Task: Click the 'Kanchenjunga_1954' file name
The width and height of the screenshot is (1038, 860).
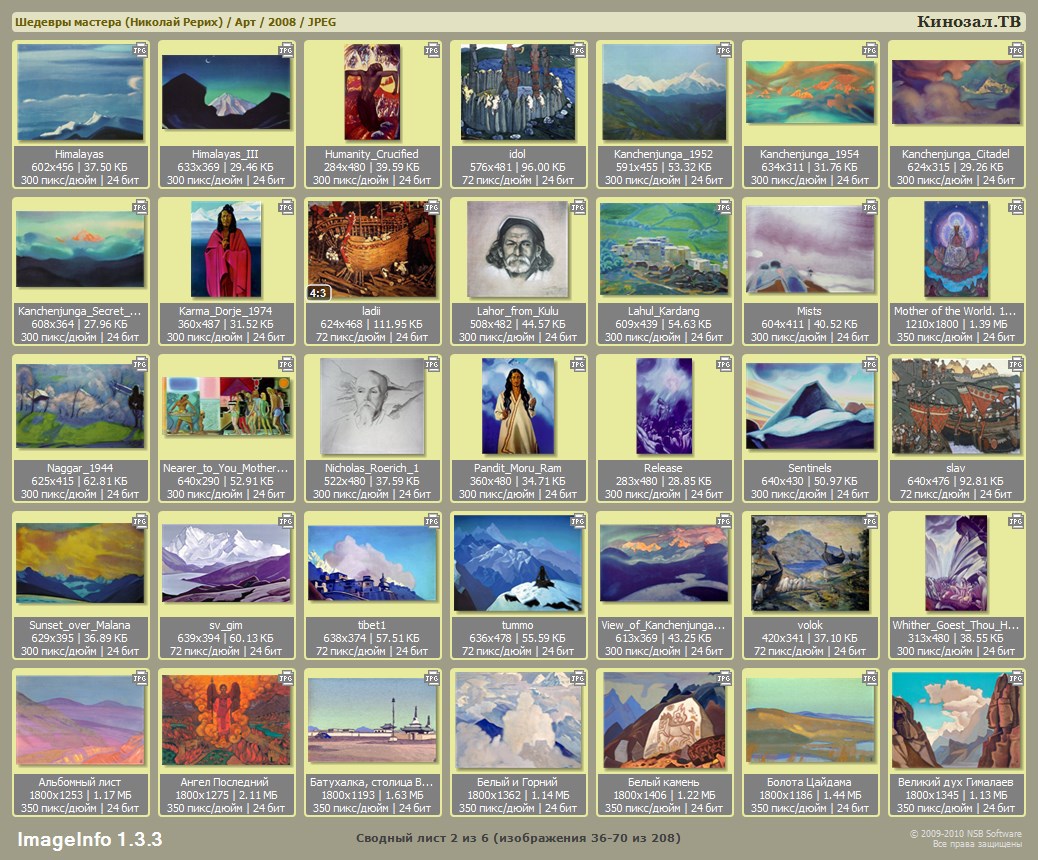Action: pyautogui.click(x=810, y=154)
